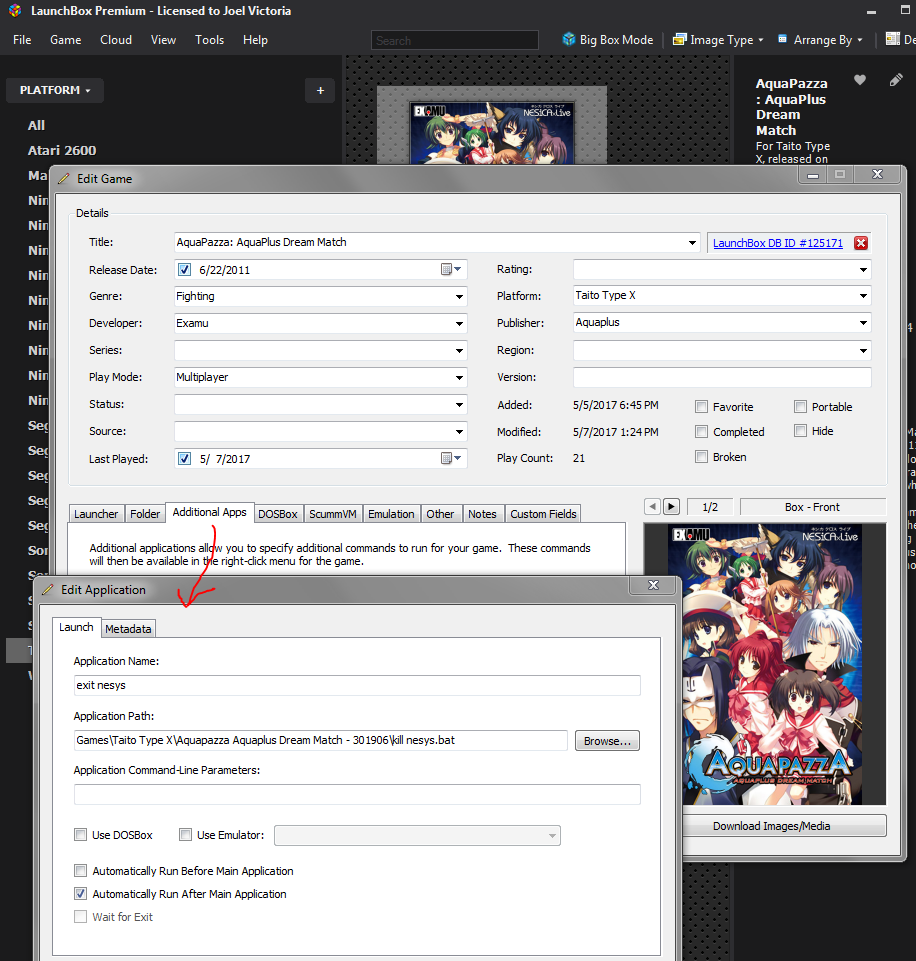Click the main Search box

click(455, 40)
